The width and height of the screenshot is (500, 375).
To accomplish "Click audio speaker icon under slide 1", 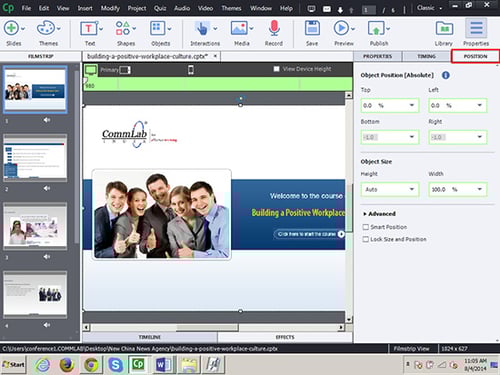I will point(47,120).
